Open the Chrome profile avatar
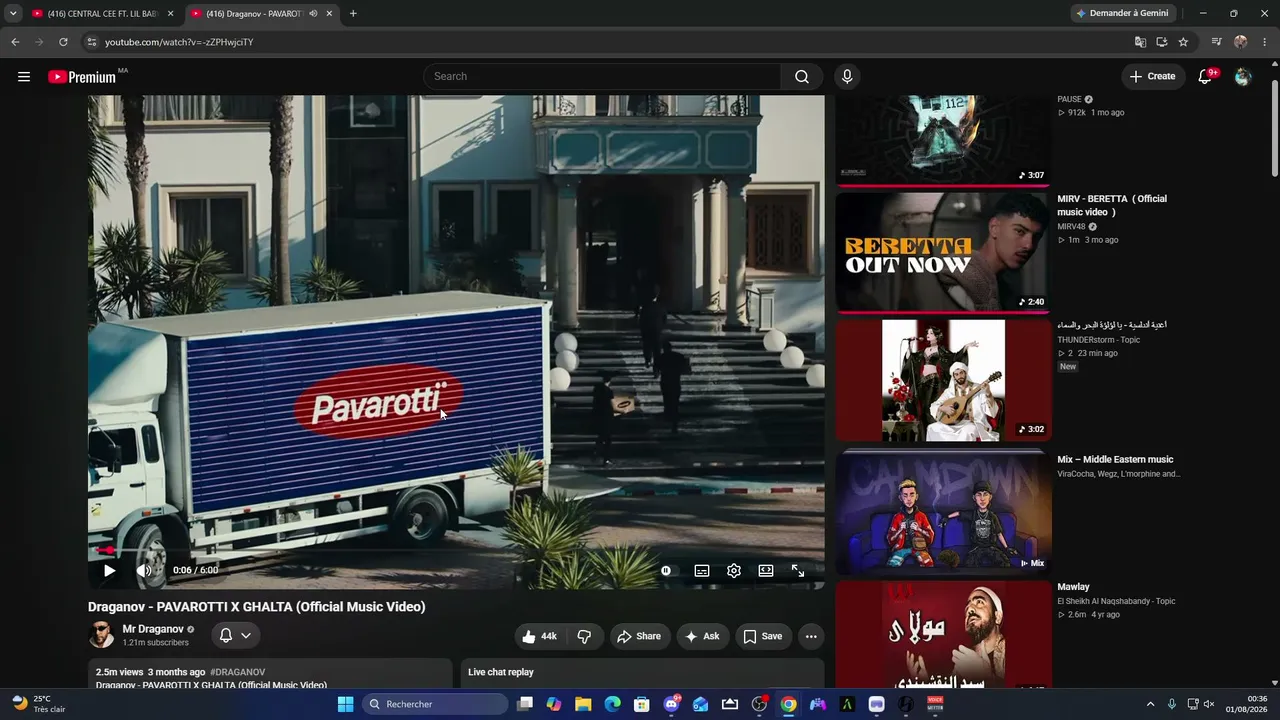Image resolution: width=1280 pixels, height=720 pixels. 1241,42
